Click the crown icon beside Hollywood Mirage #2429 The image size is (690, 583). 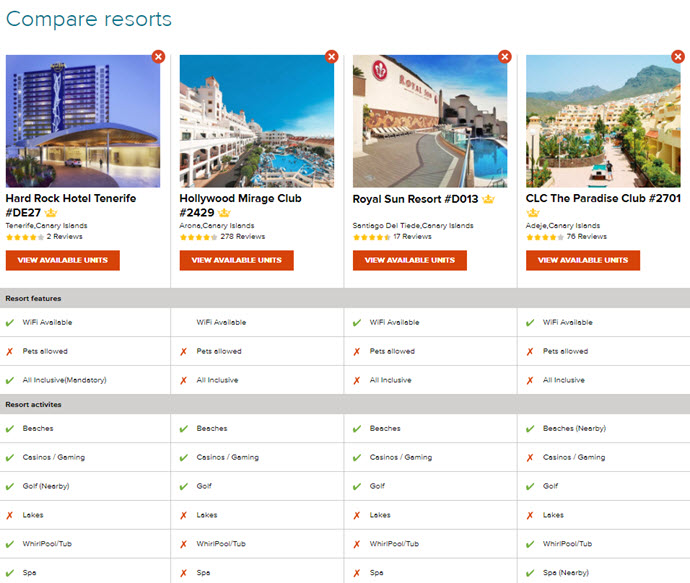coord(224,213)
